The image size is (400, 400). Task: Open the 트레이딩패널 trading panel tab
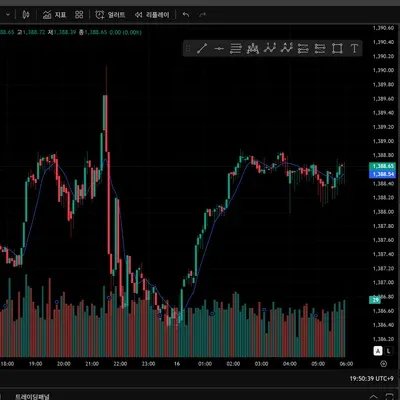point(32,397)
